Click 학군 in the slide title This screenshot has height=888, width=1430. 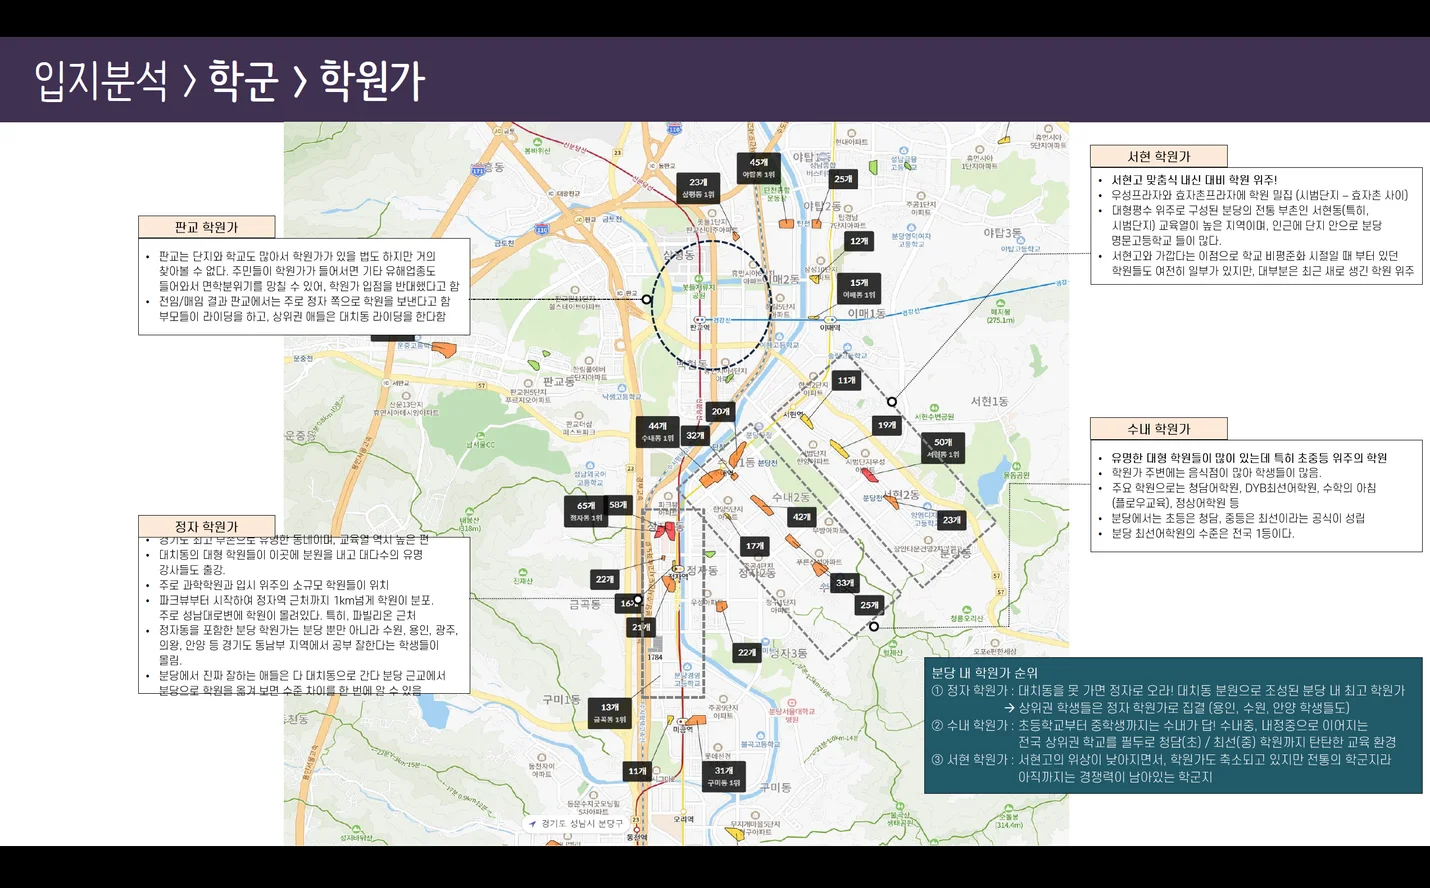coord(243,80)
